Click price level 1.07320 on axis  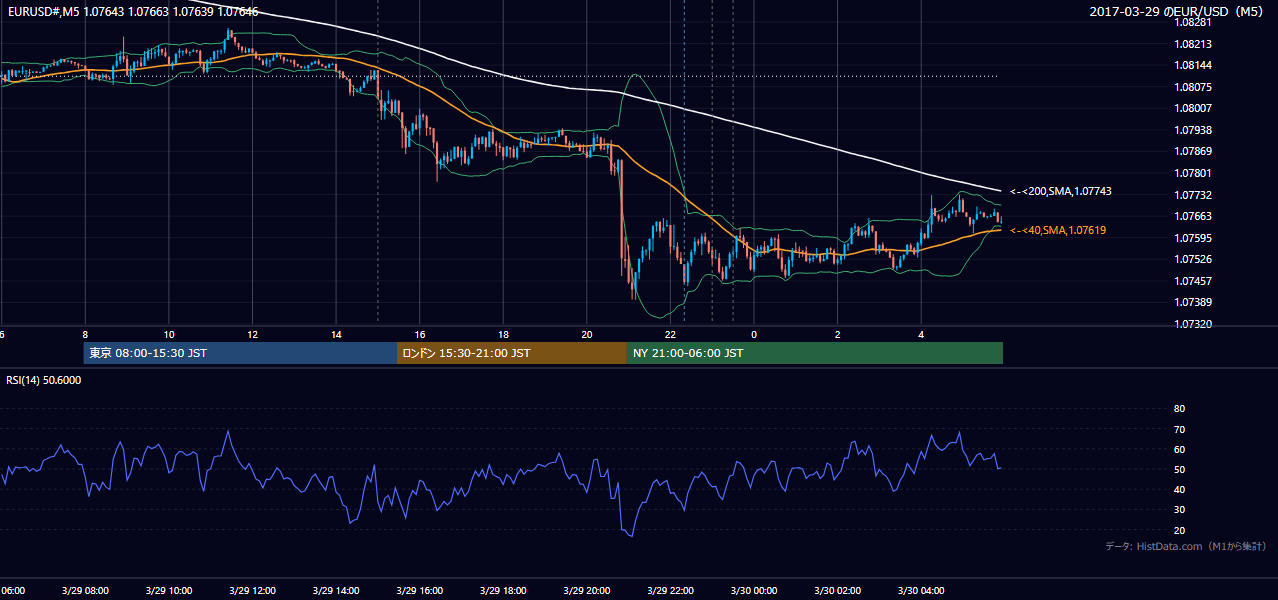1193,324
